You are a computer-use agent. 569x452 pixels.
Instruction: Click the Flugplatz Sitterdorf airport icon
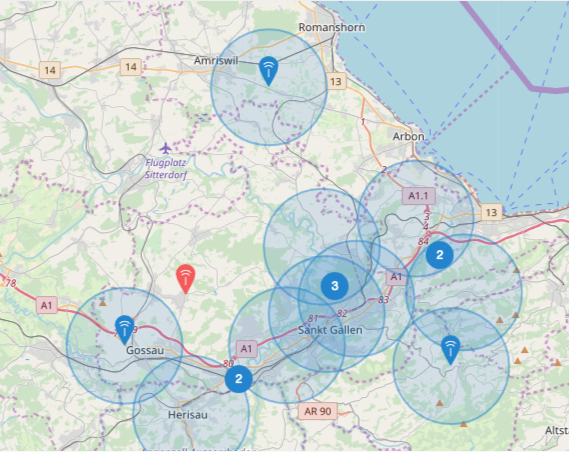pyautogui.click(x=165, y=148)
